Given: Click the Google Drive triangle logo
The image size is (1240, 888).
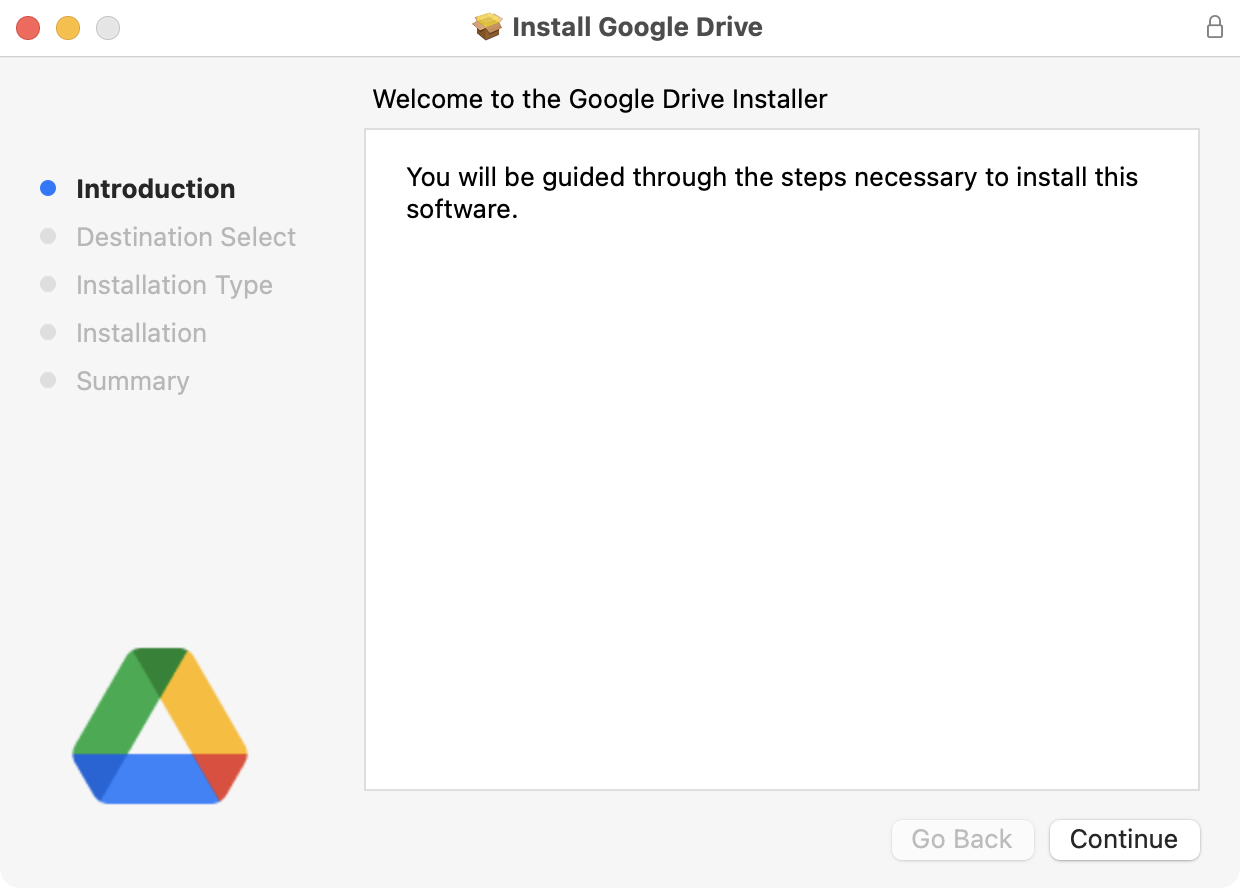Looking at the screenshot, I should click(160, 725).
